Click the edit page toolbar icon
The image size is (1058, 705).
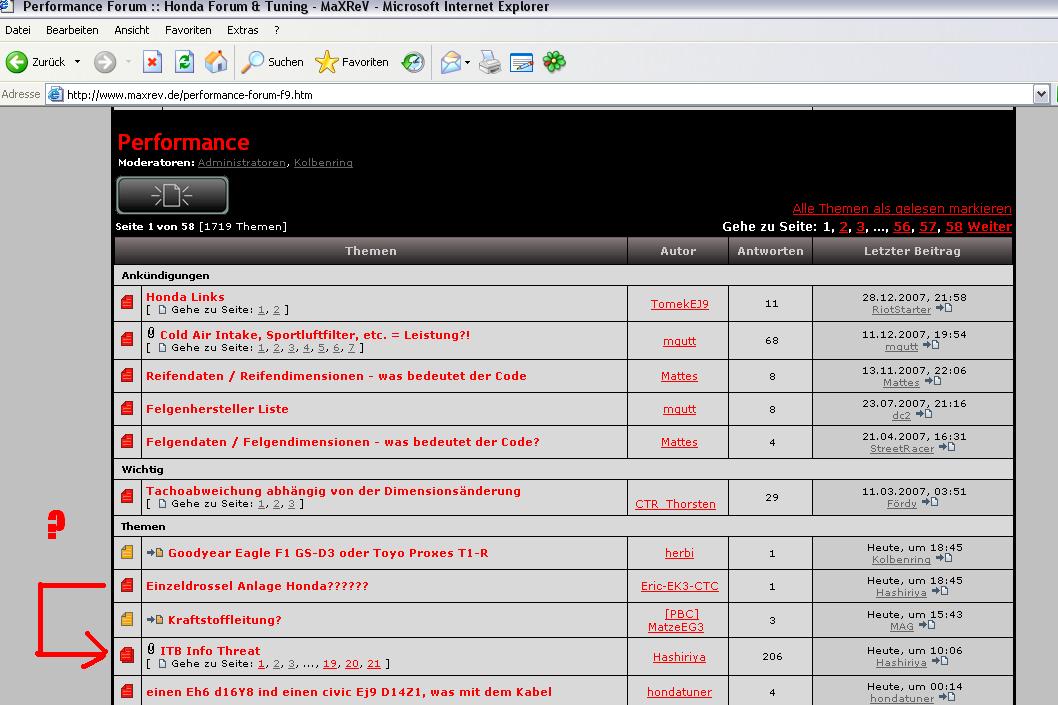tap(522, 62)
